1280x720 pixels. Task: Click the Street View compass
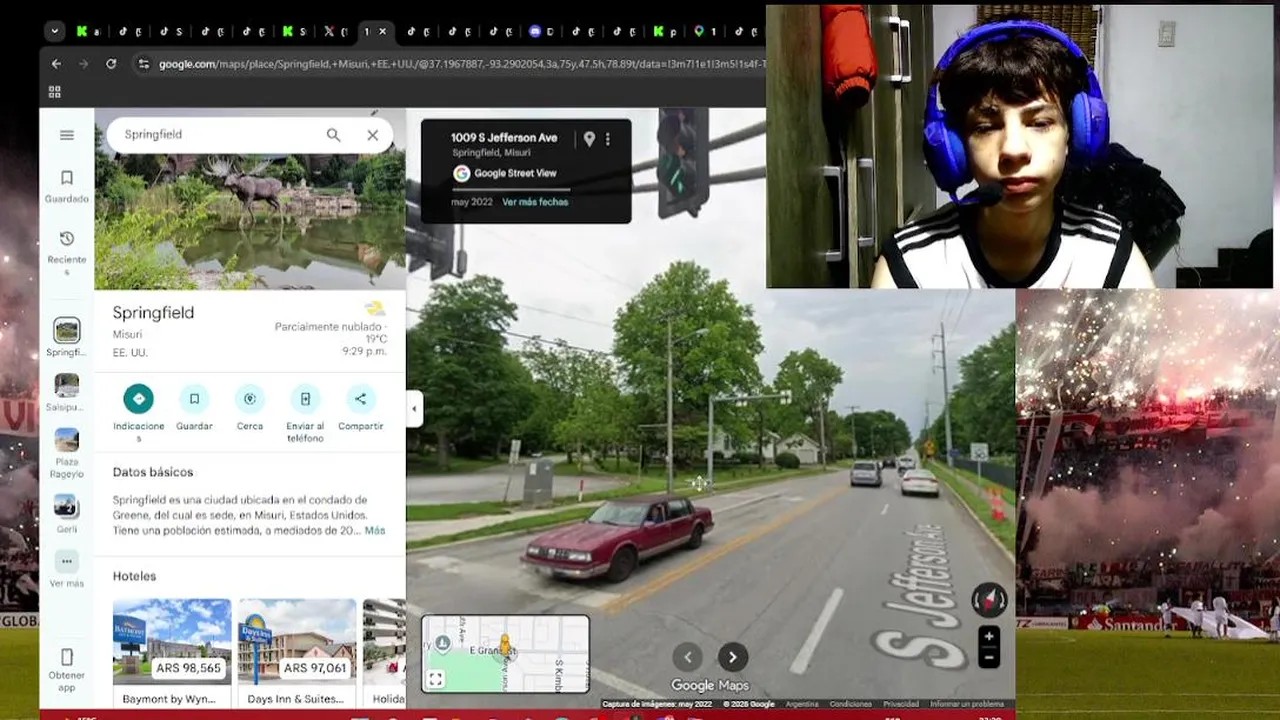989,600
